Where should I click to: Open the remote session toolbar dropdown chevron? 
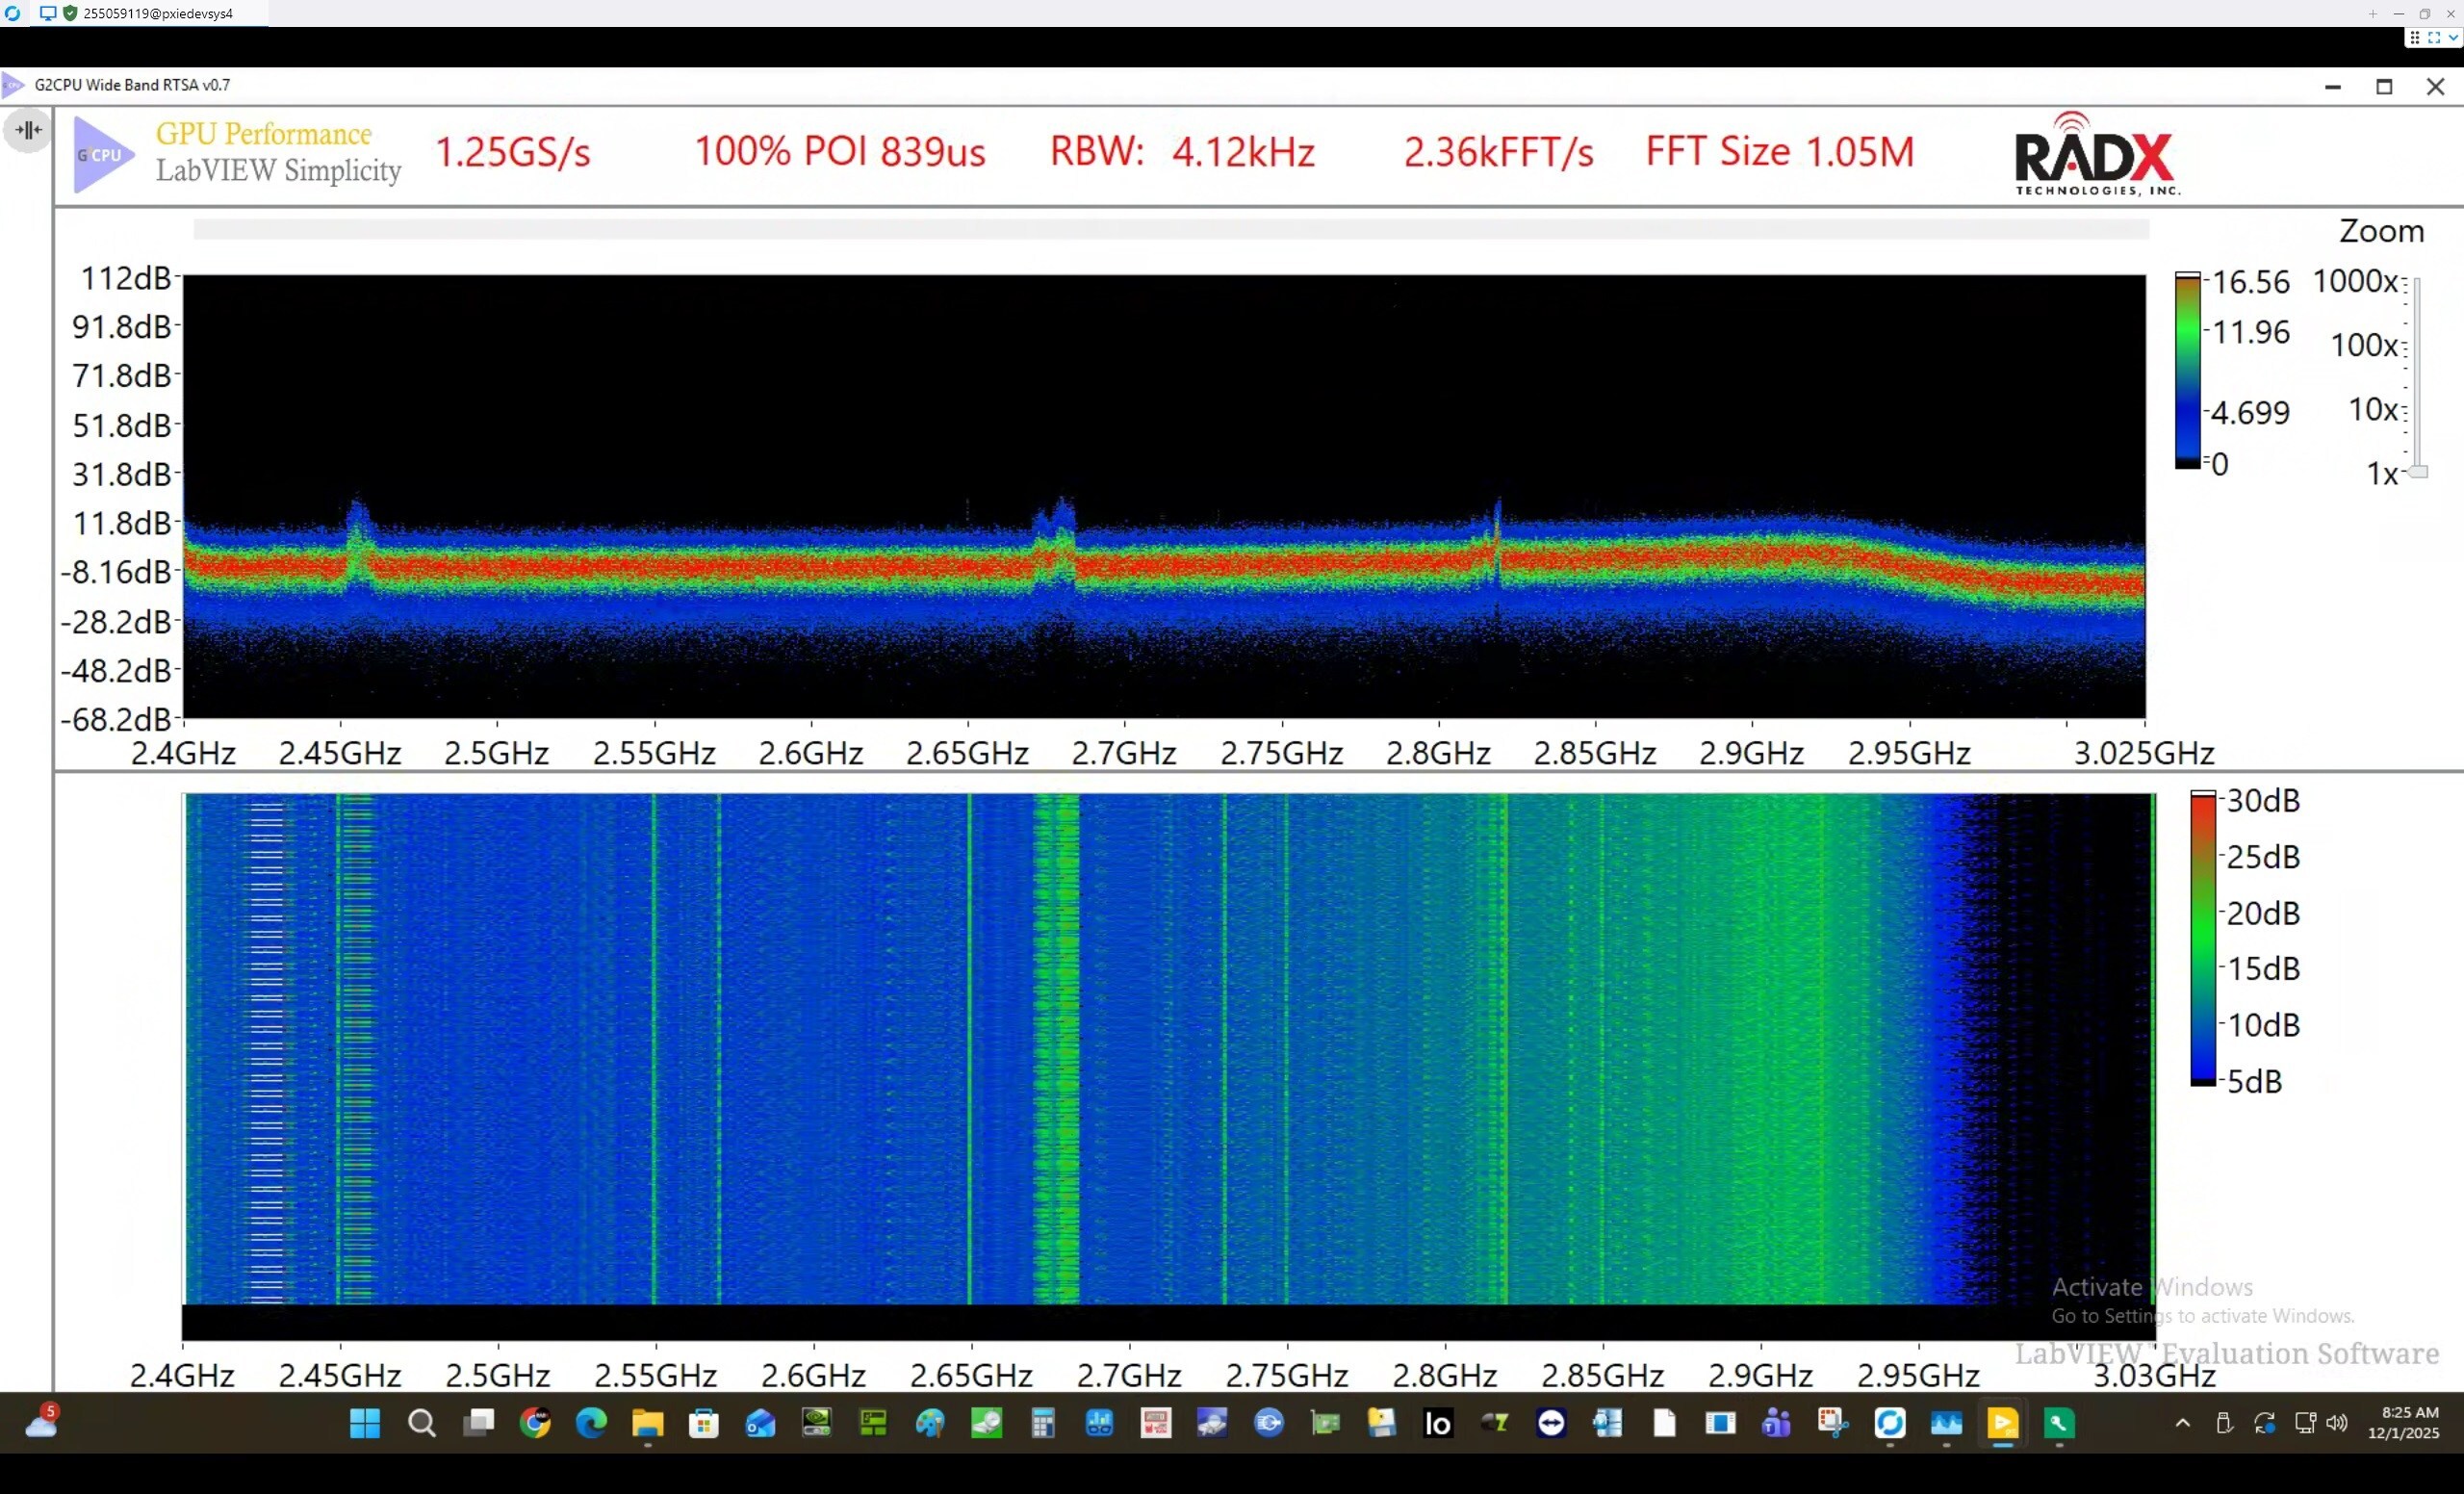tap(2452, 38)
